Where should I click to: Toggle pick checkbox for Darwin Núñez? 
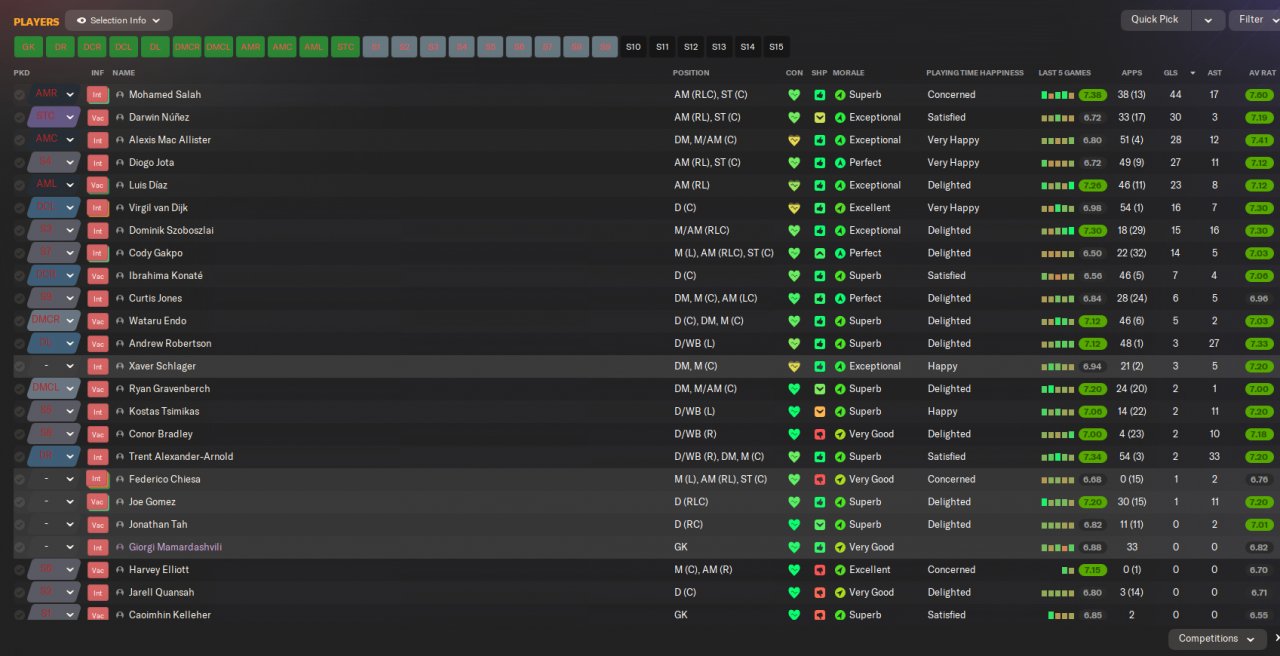pyautogui.click(x=19, y=117)
